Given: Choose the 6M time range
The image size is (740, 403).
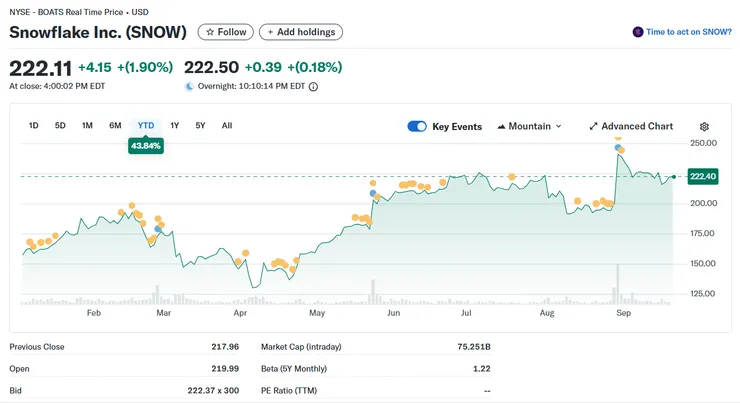Looking at the screenshot, I should (115, 126).
